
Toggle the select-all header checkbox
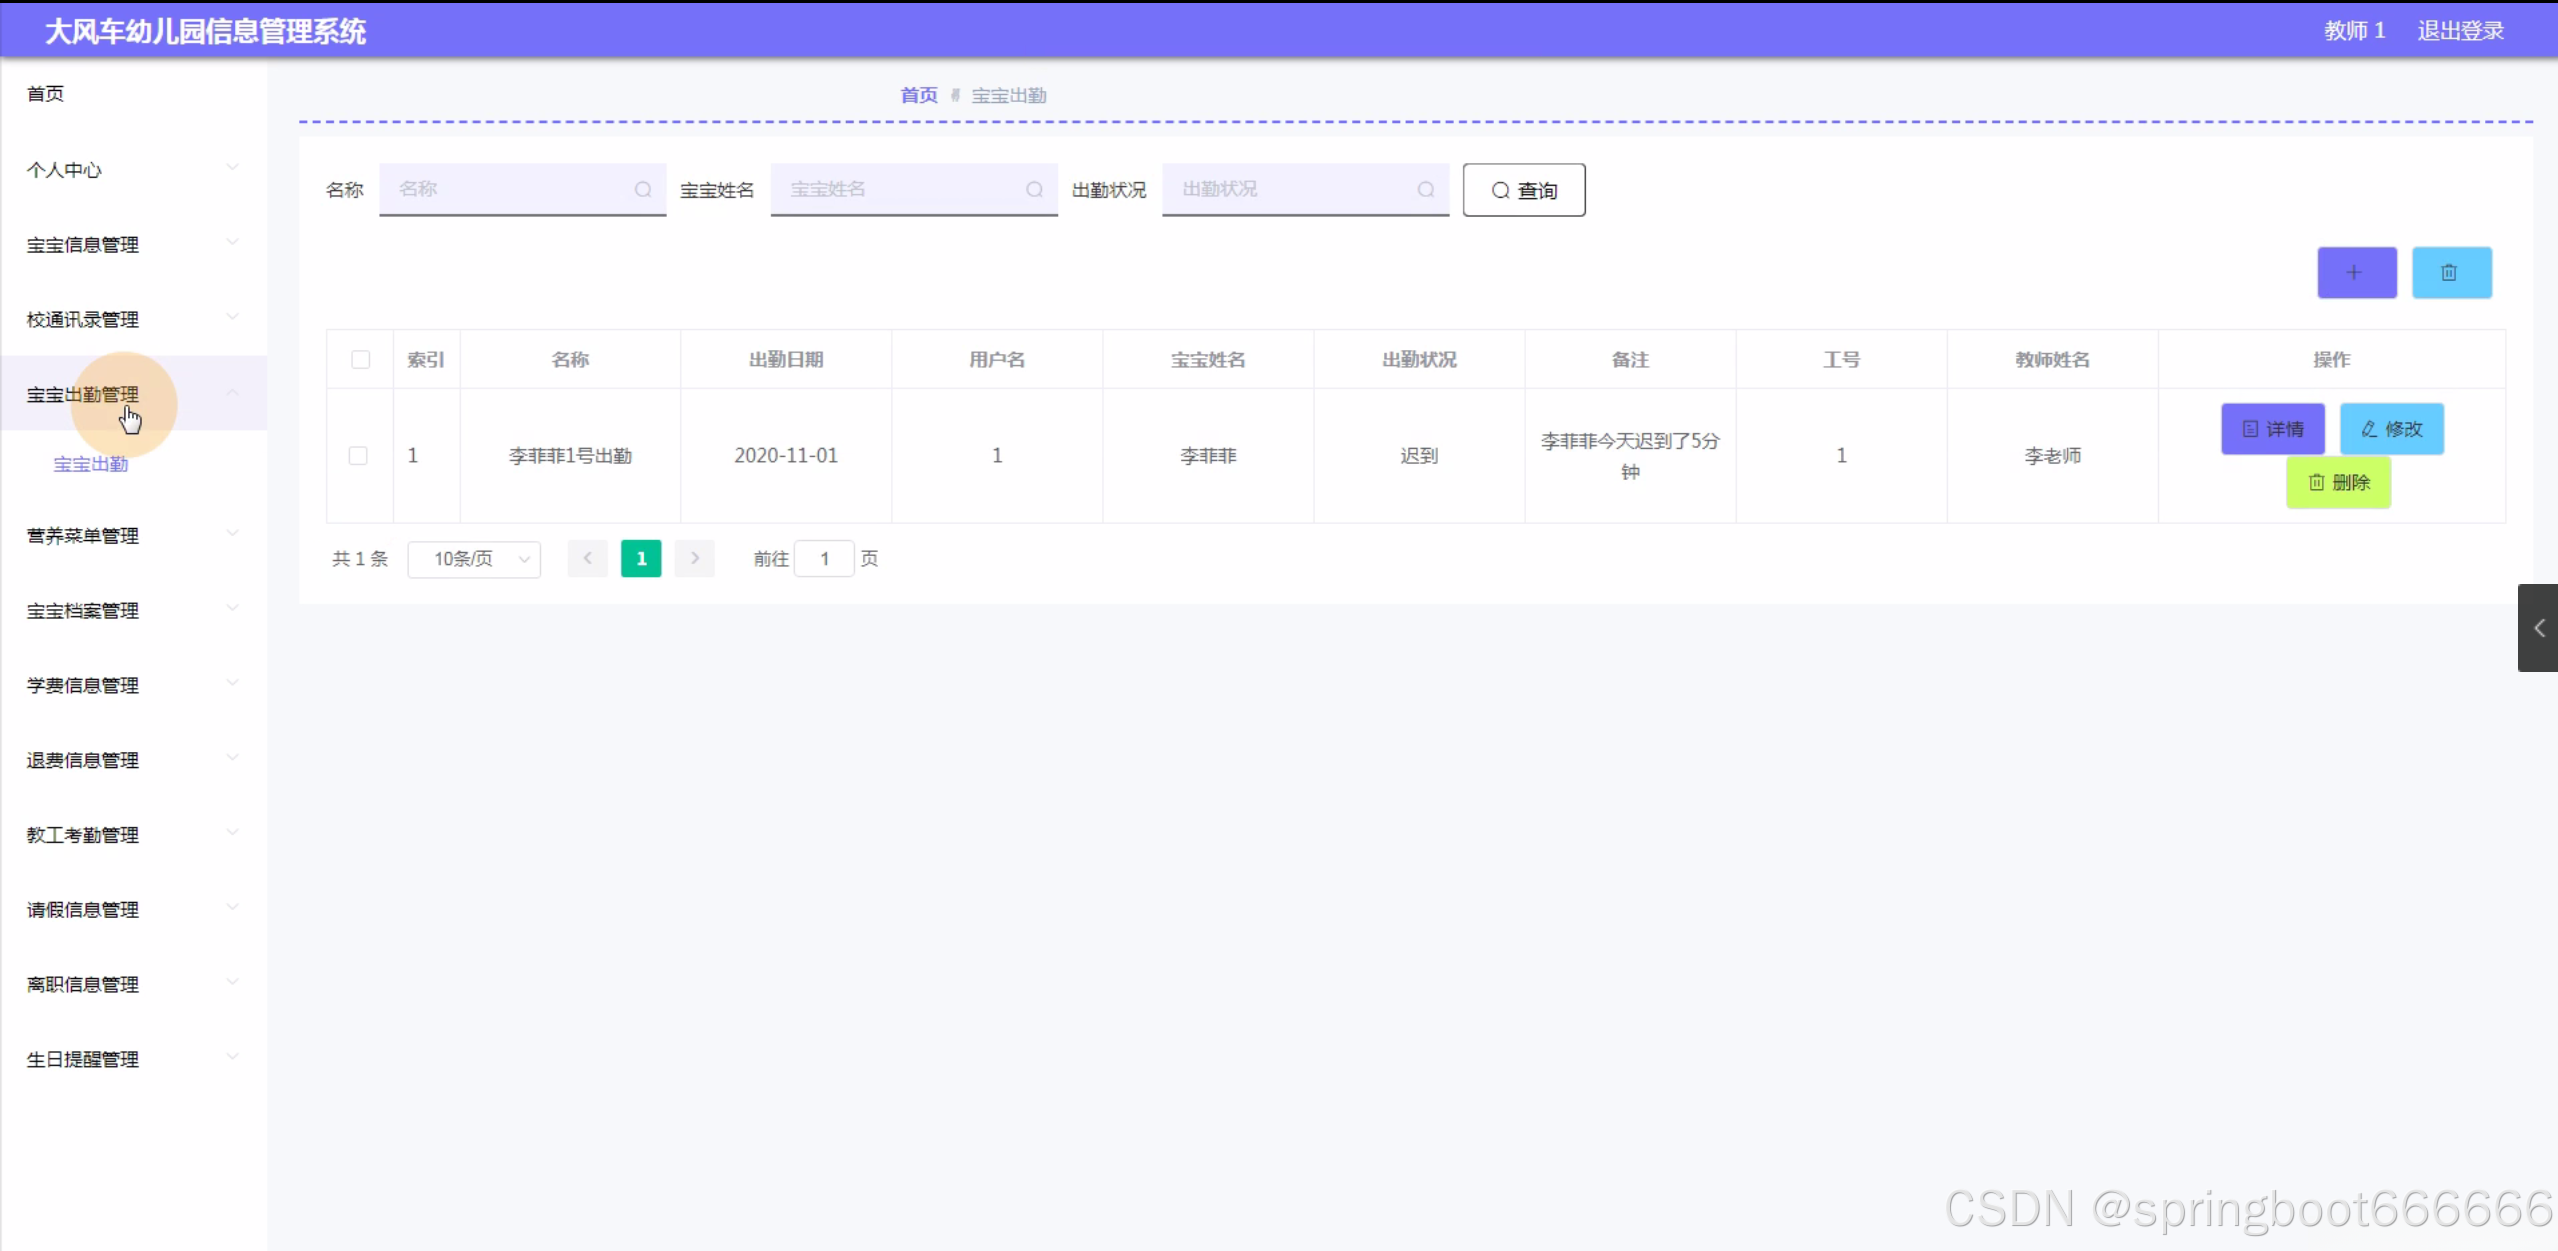coord(360,359)
